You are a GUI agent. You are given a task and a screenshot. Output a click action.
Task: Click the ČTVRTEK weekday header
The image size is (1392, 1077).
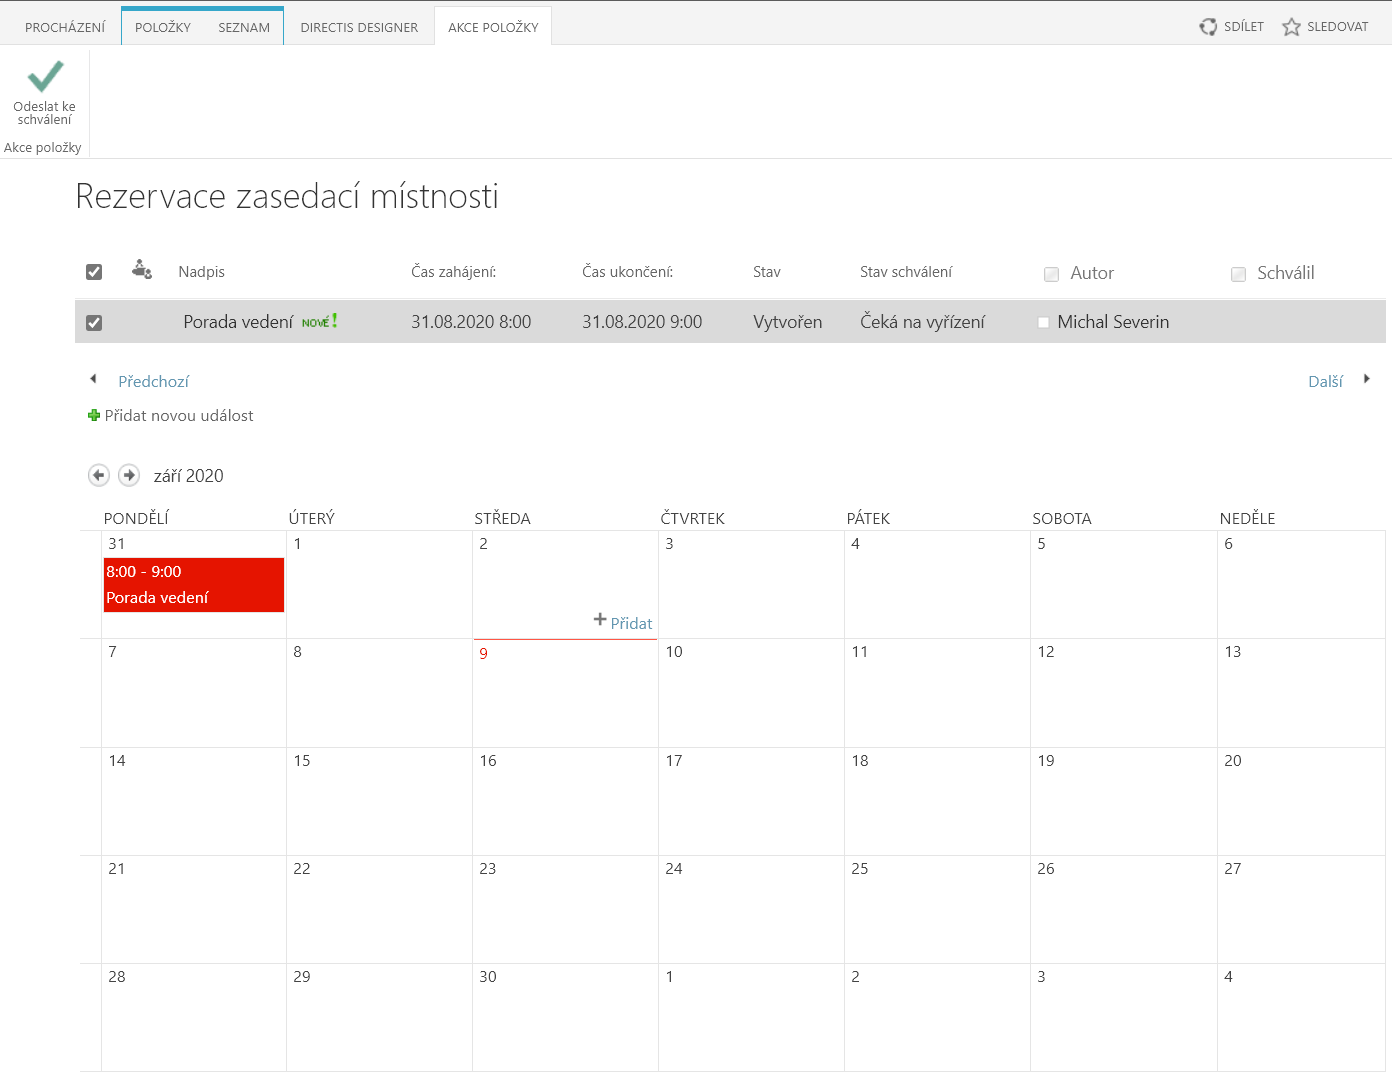point(692,518)
